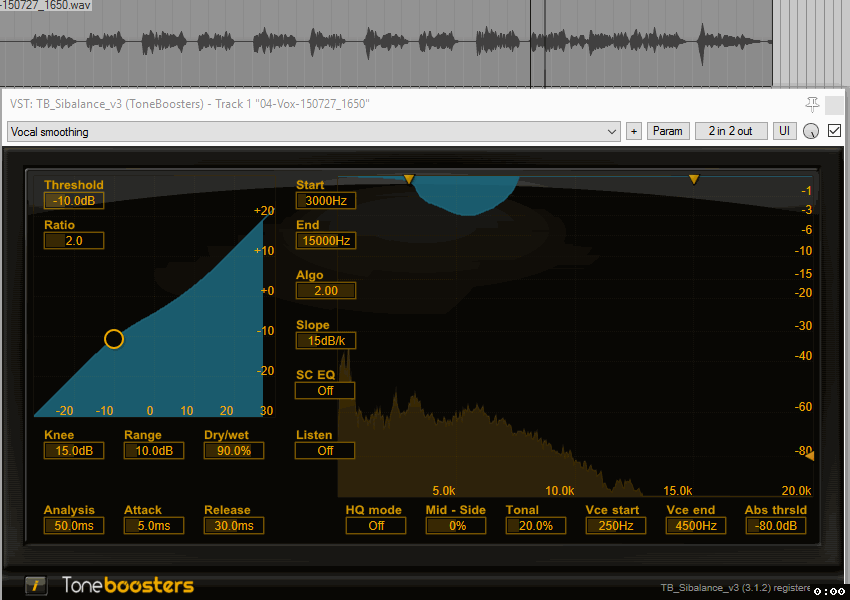Click the ToneBoosters logo text
The width and height of the screenshot is (850, 600).
point(128,585)
